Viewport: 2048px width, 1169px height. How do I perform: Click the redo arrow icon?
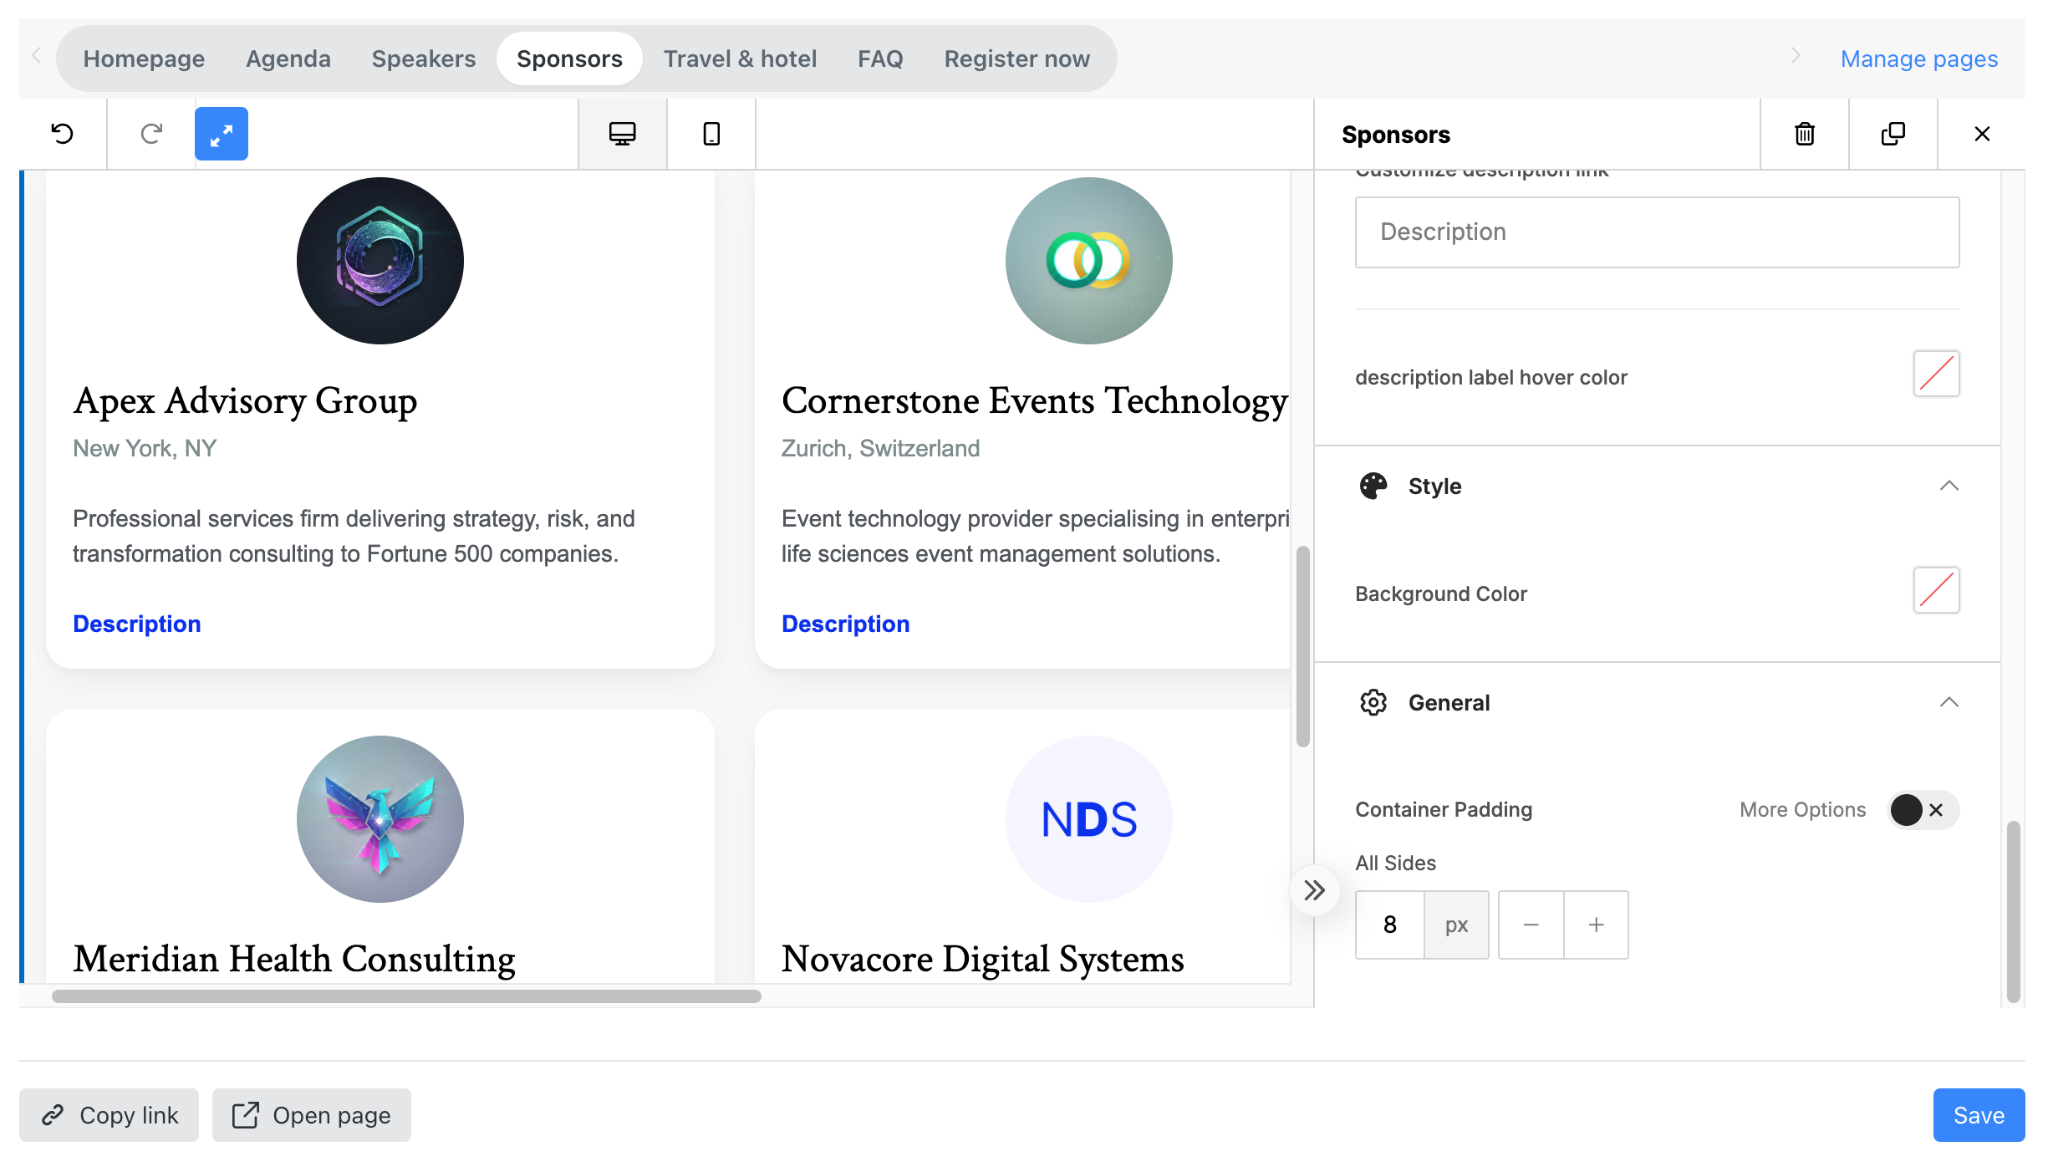[x=151, y=134]
